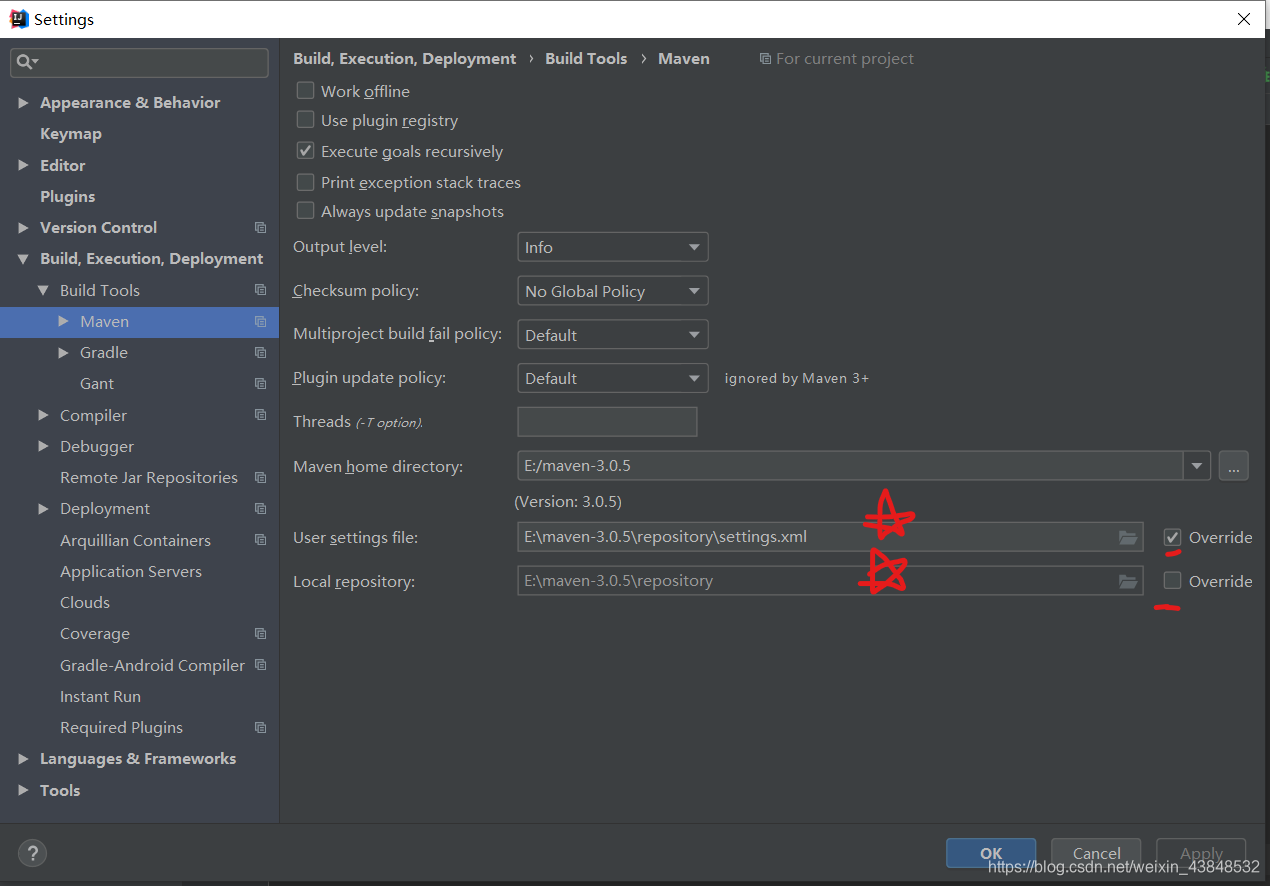Viewport: 1270px width, 886px height.
Task: Click the project-level icon beside Gradle
Action: (x=260, y=353)
